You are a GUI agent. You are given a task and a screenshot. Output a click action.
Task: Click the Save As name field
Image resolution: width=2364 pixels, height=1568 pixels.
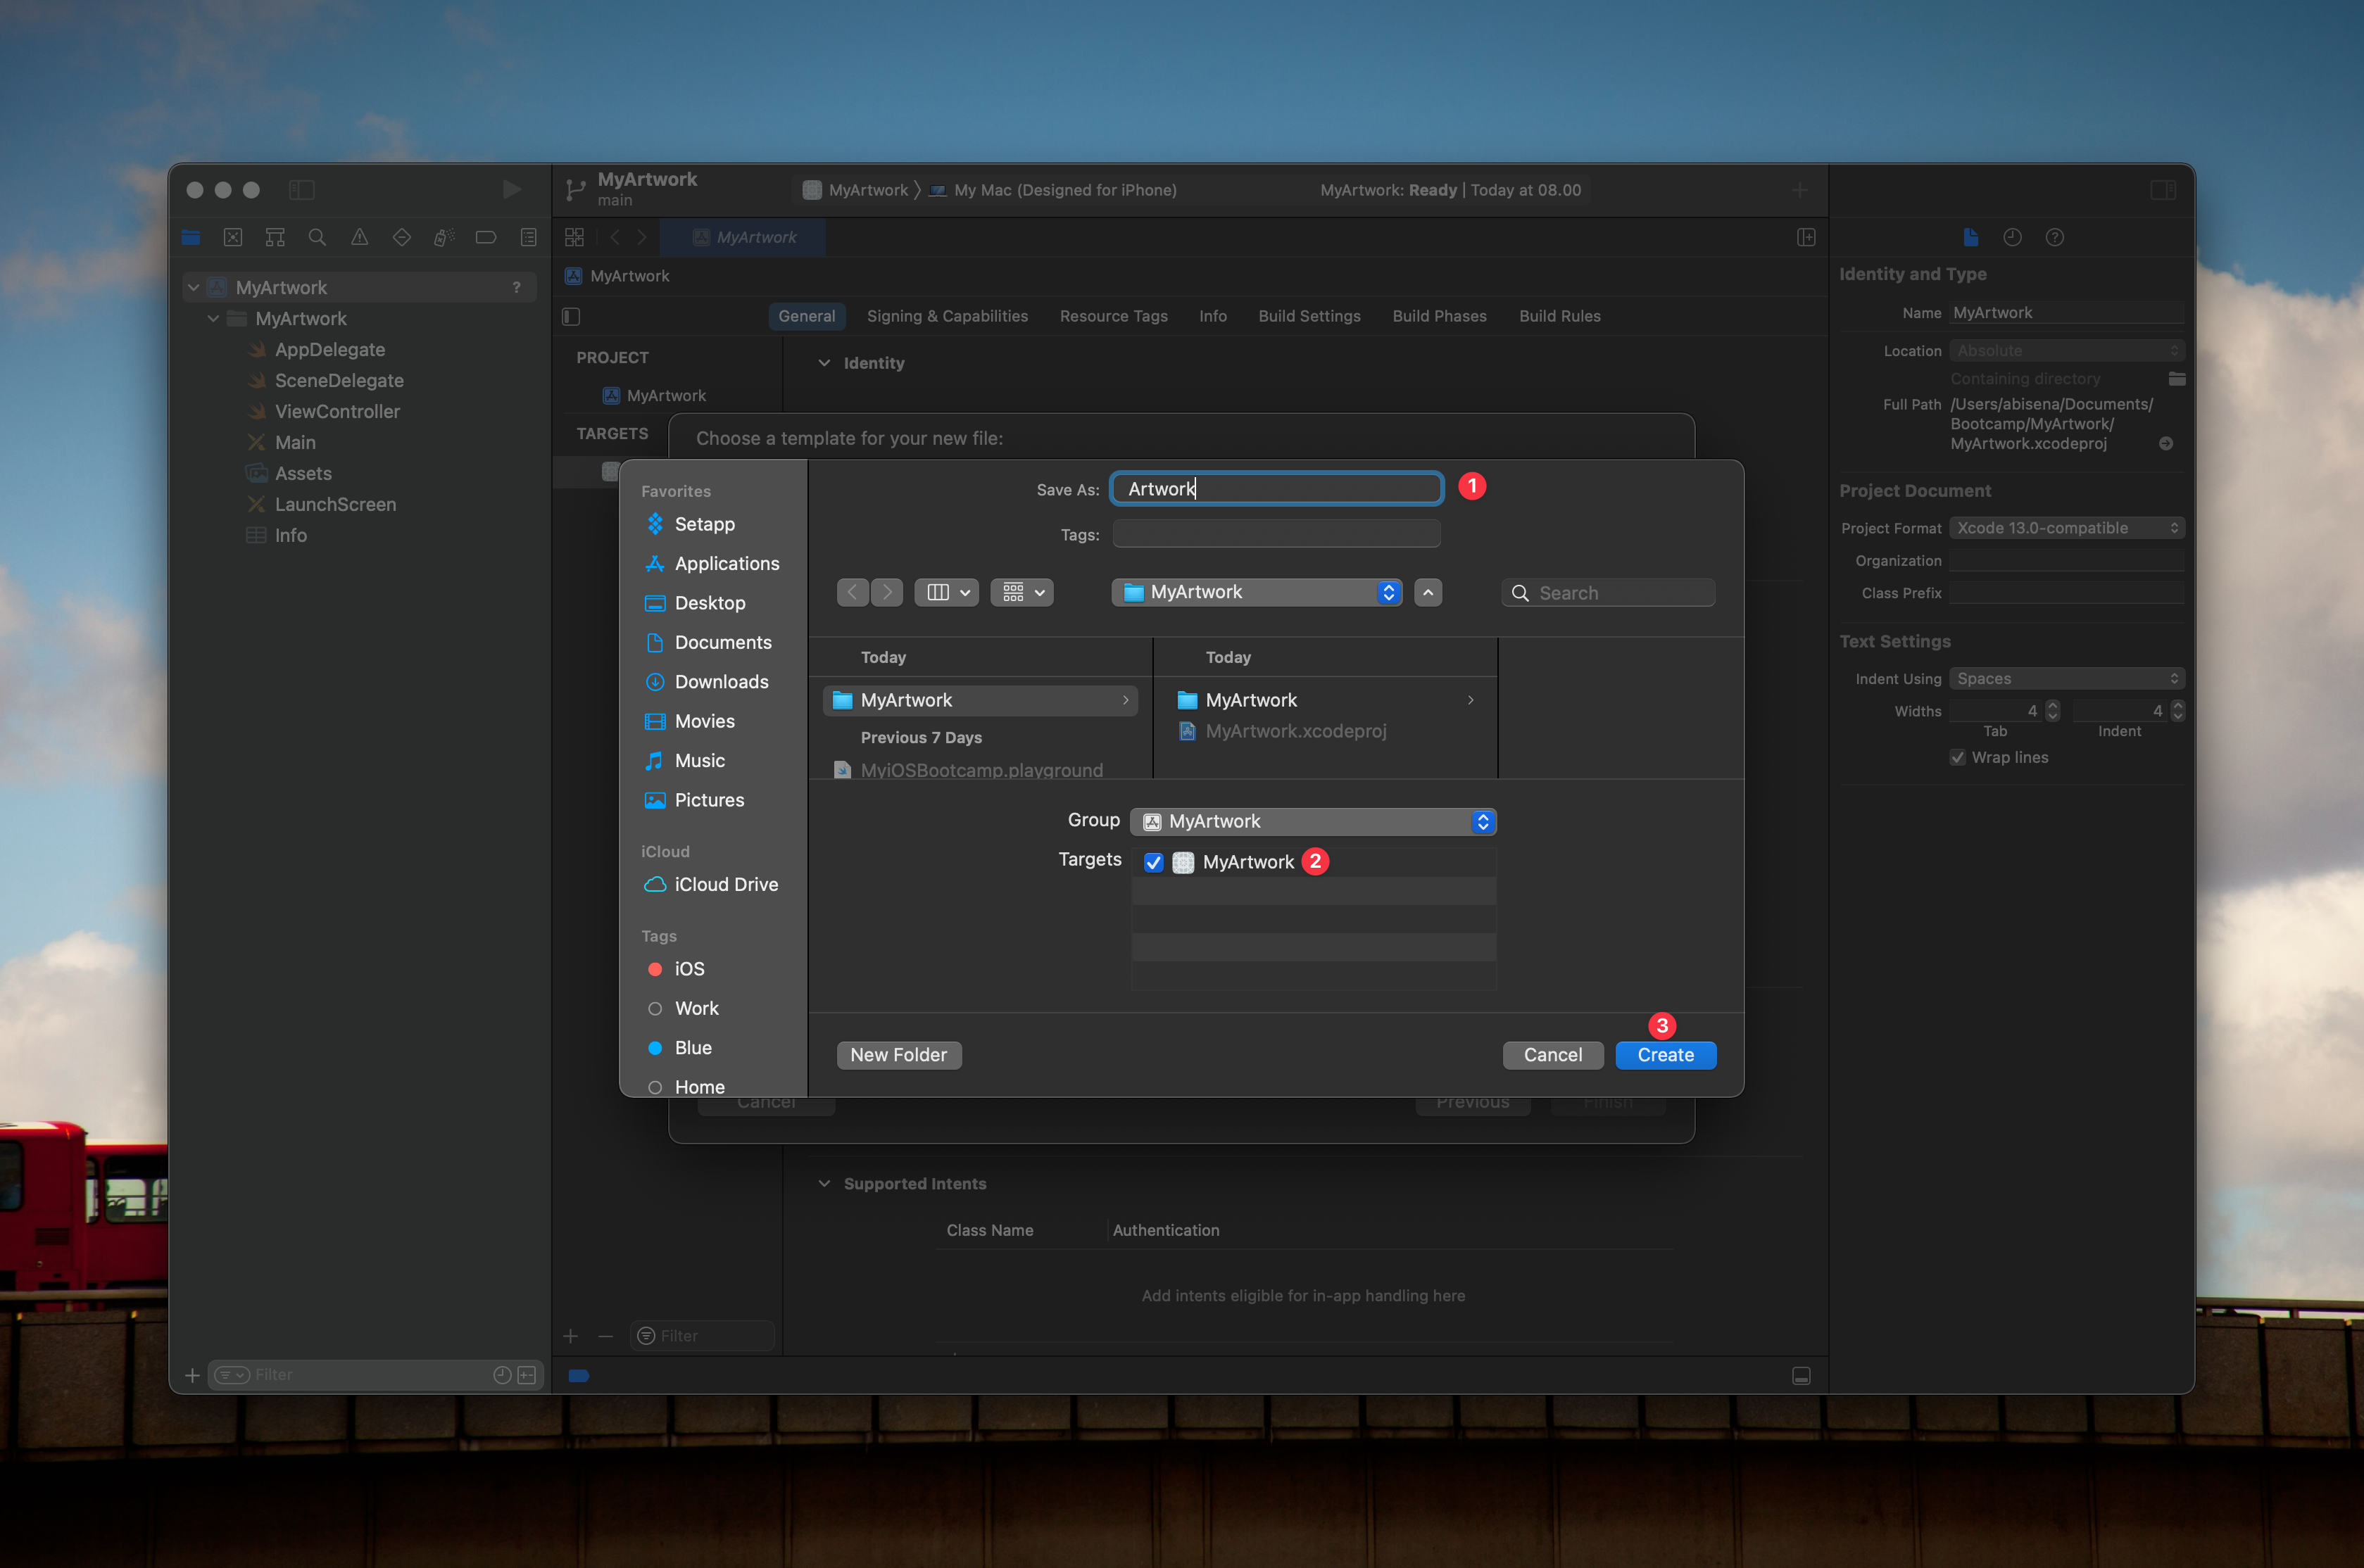click(x=1277, y=488)
